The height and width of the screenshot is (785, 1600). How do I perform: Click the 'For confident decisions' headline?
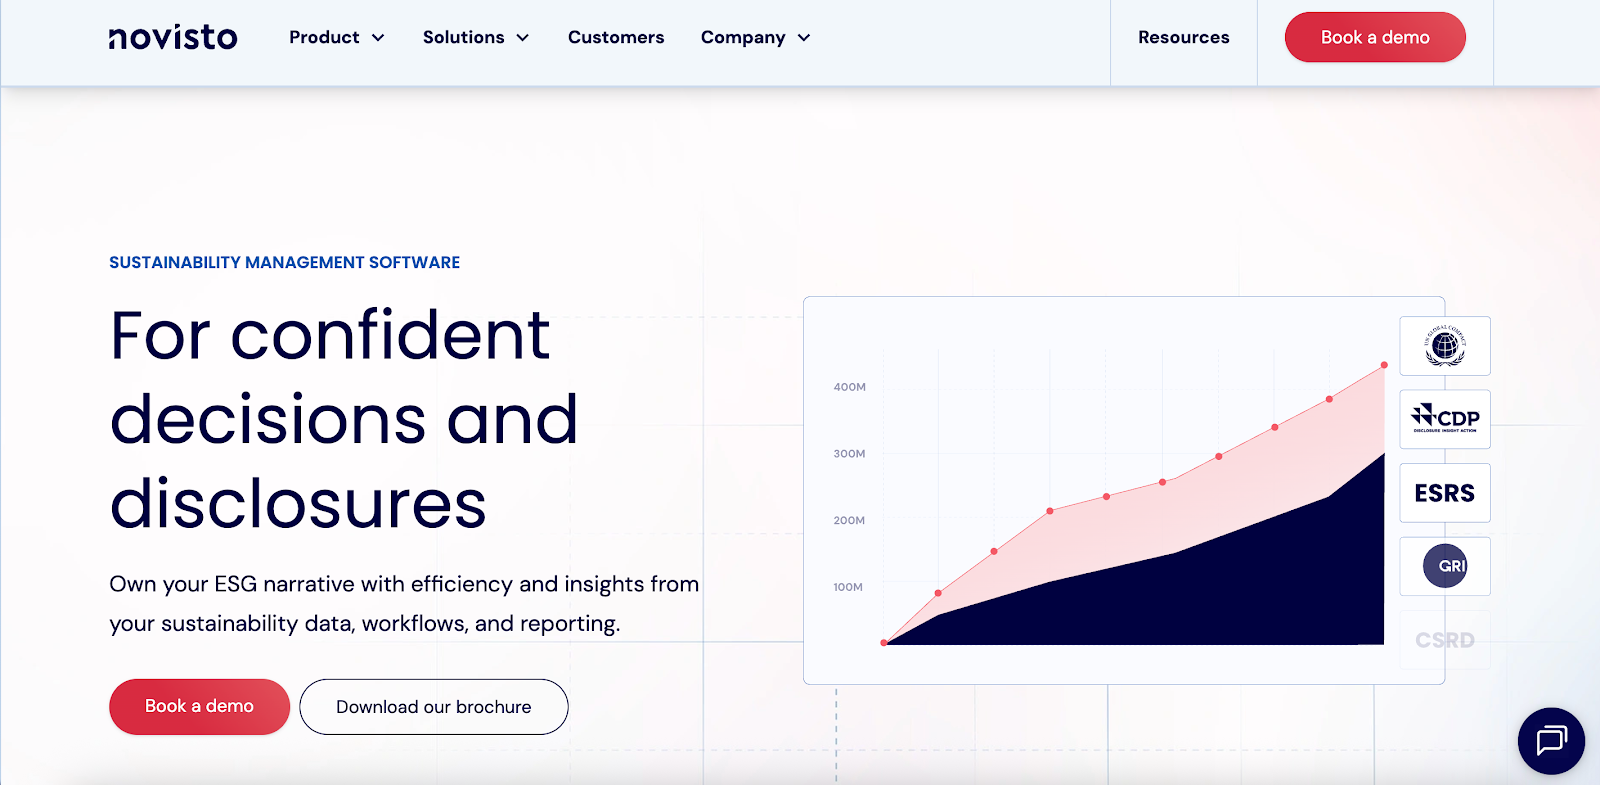pyautogui.click(x=344, y=419)
